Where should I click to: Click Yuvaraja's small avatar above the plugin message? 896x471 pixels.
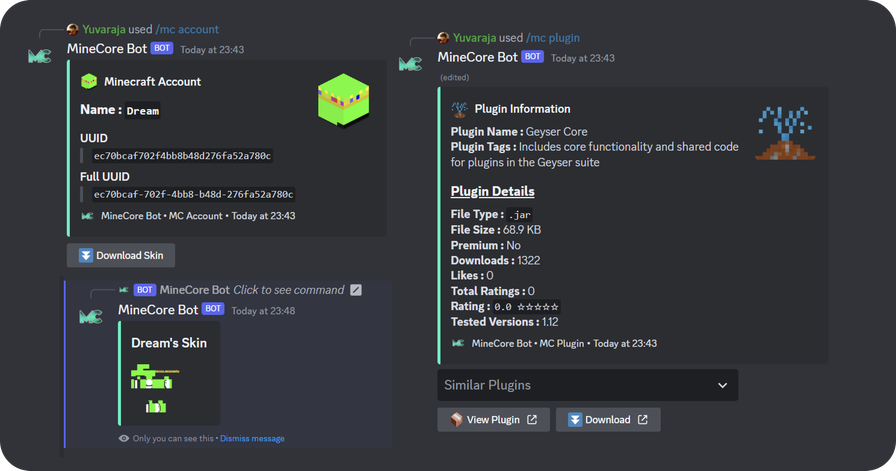[443, 38]
